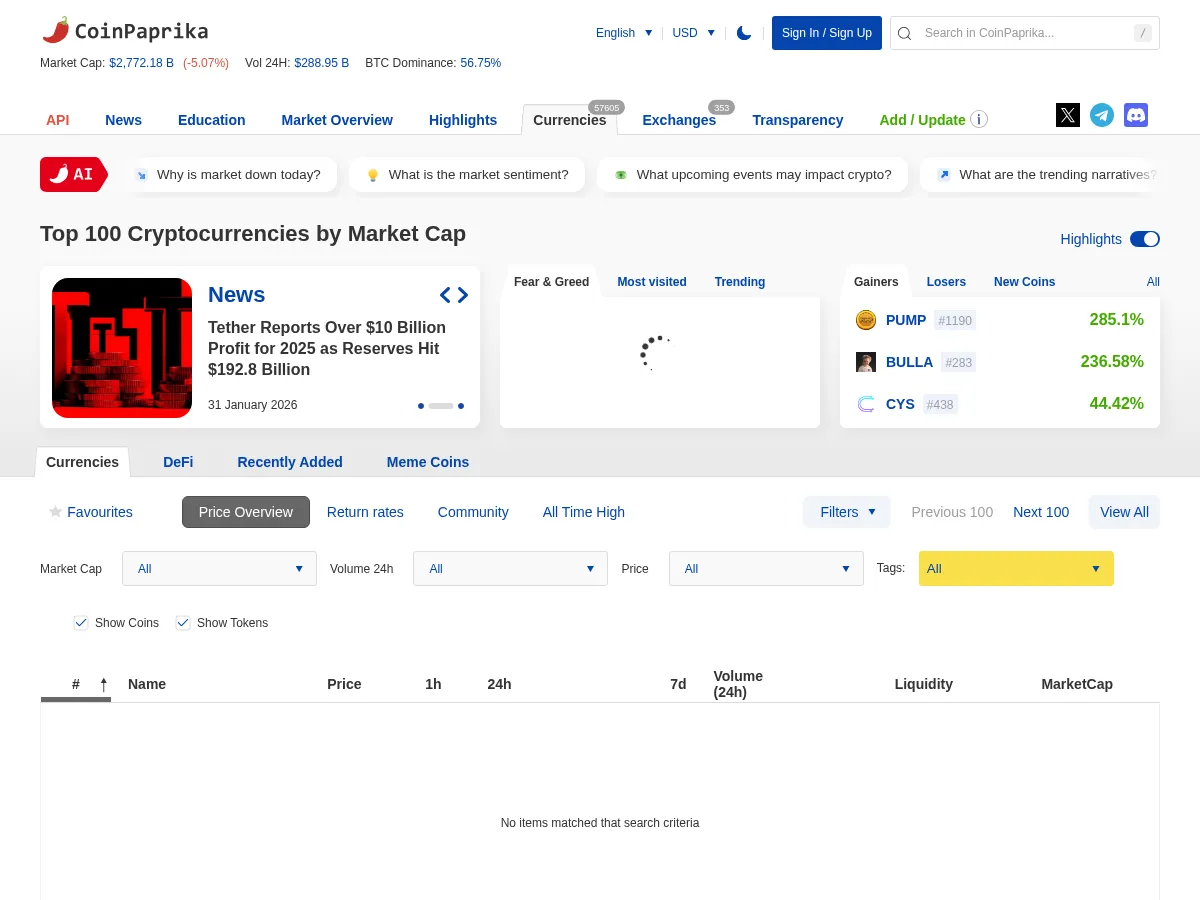Select the first carousel pagination dot
The image size is (1200, 900).
pos(421,406)
